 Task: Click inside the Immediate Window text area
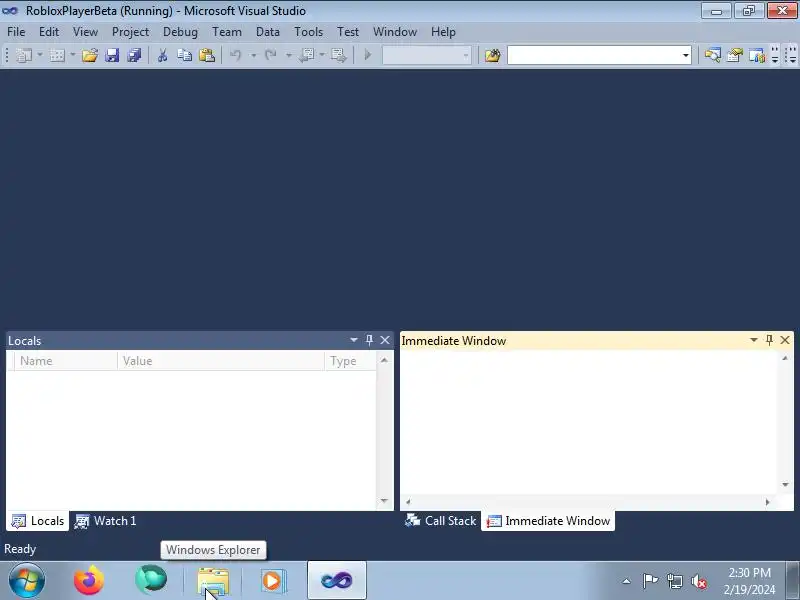pyautogui.click(x=589, y=422)
